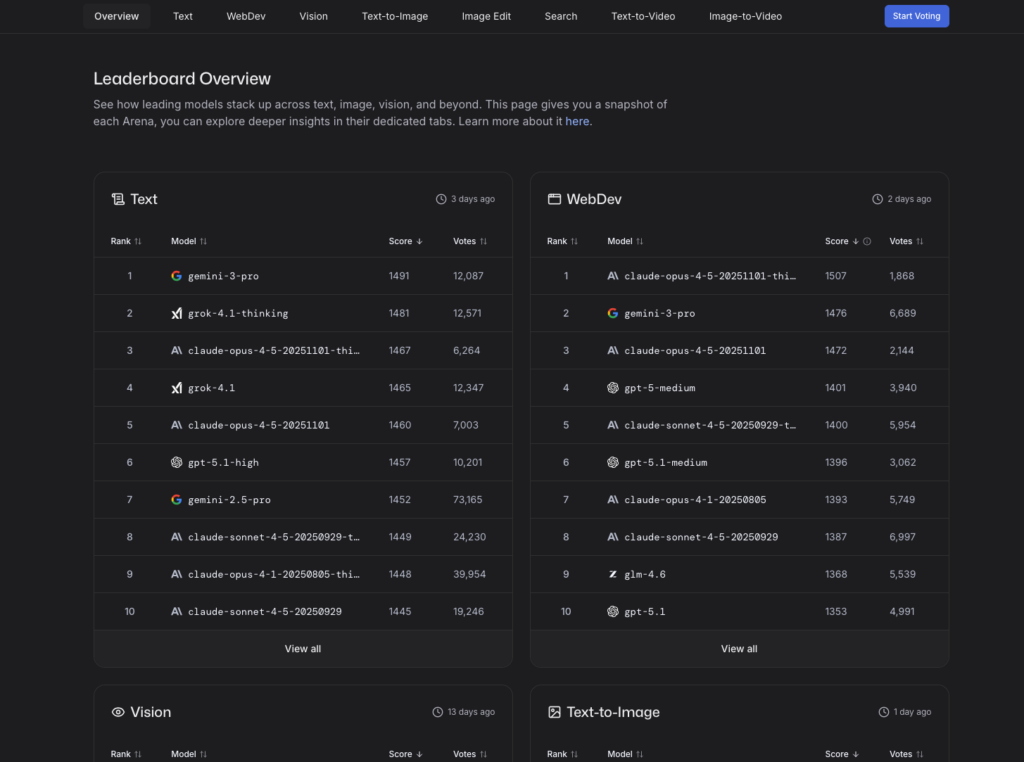Click the eye icon in the Vision panel header

118,711
